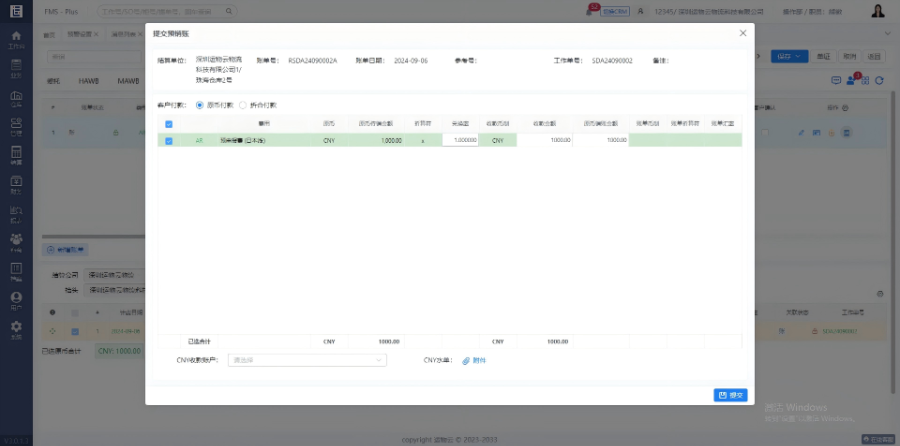Select the 原币付款 radio option

click(200, 104)
